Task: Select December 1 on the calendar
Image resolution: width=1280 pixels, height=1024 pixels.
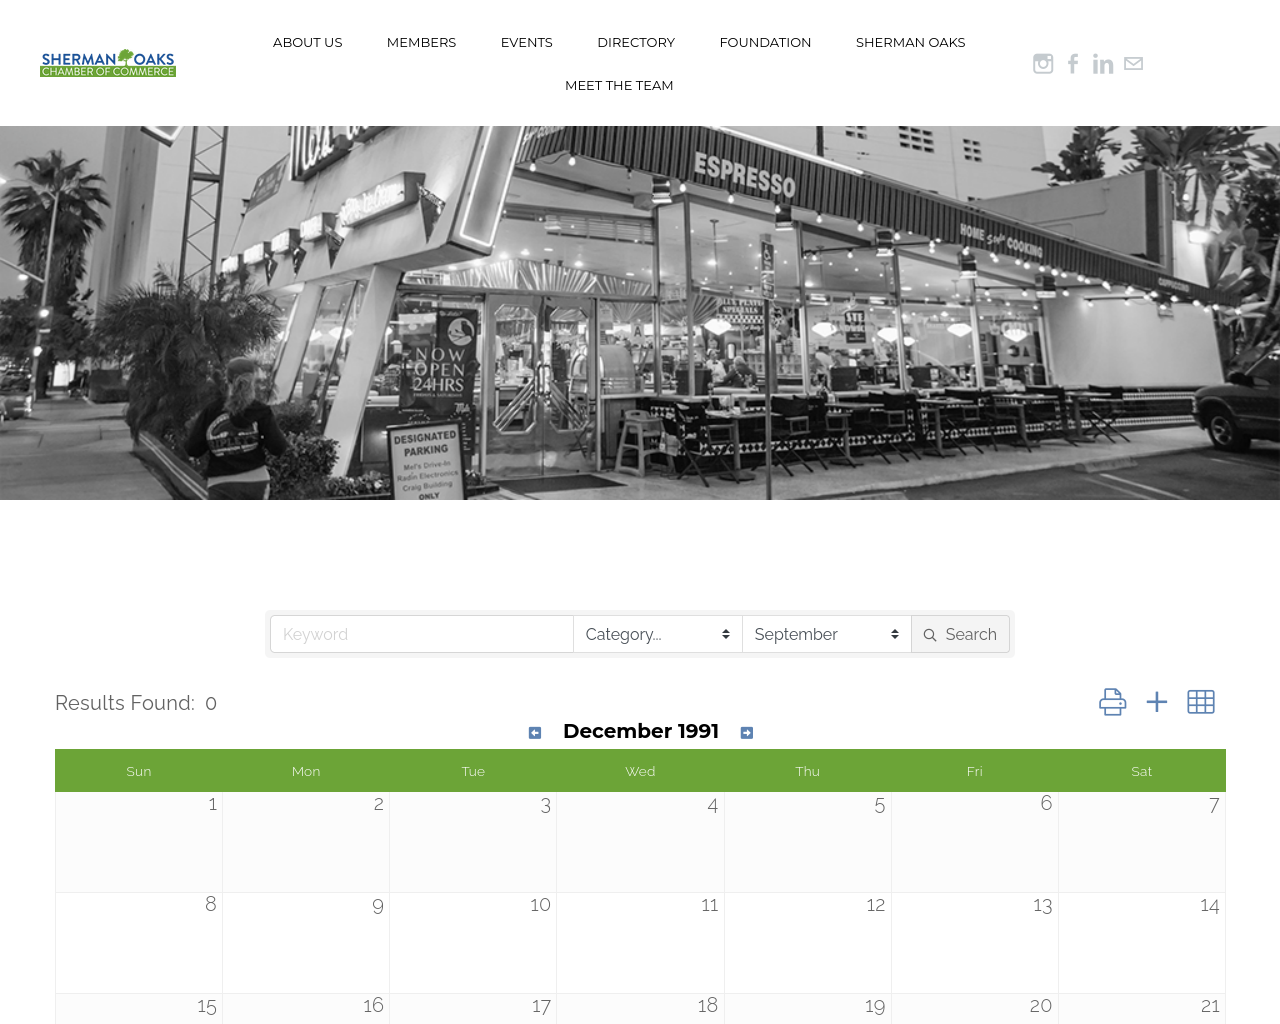Action: pos(139,842)
